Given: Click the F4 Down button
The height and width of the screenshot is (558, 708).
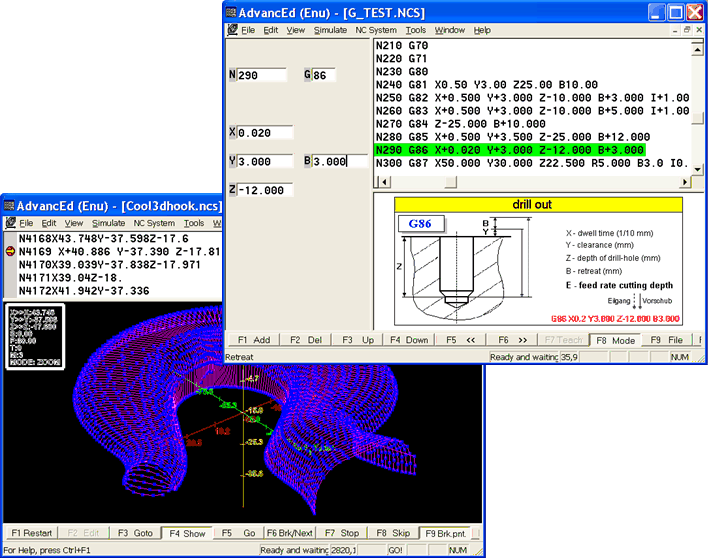Looking at the screenshot, I should pos(409,340).
